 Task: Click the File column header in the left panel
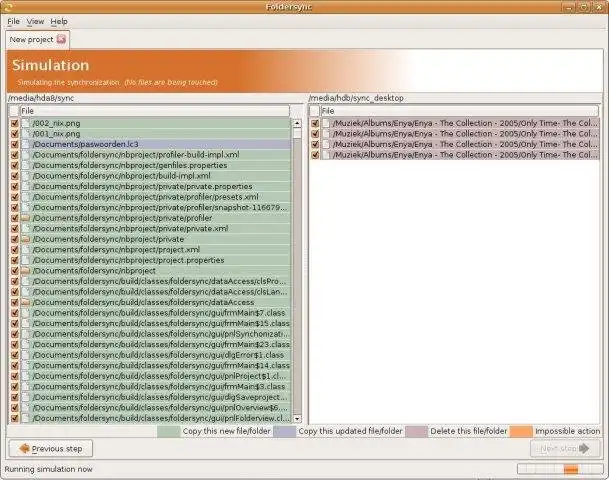pos(155,111)
